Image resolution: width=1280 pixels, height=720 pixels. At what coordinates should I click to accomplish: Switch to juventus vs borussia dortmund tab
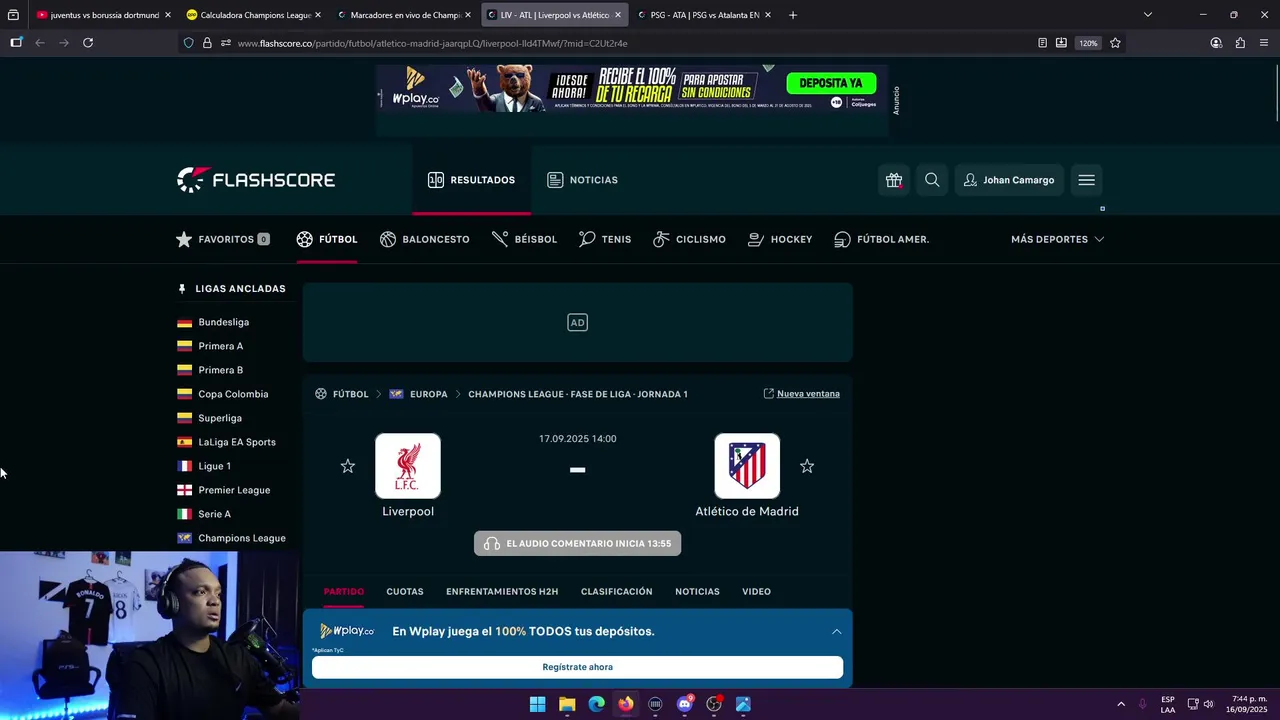pos(104,15)
